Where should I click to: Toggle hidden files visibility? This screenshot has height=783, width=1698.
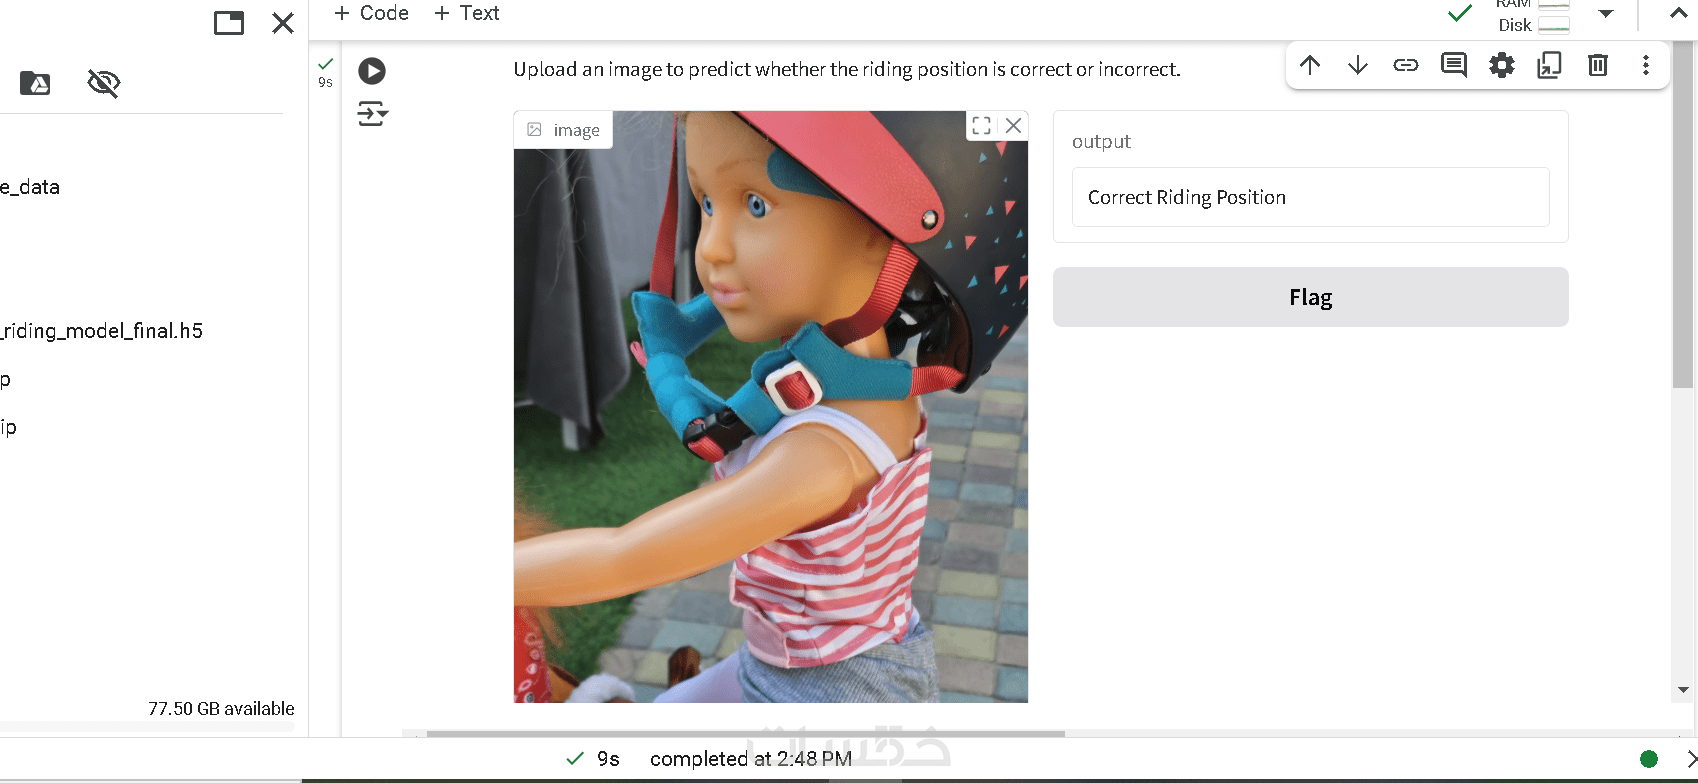tap(104, 83)
